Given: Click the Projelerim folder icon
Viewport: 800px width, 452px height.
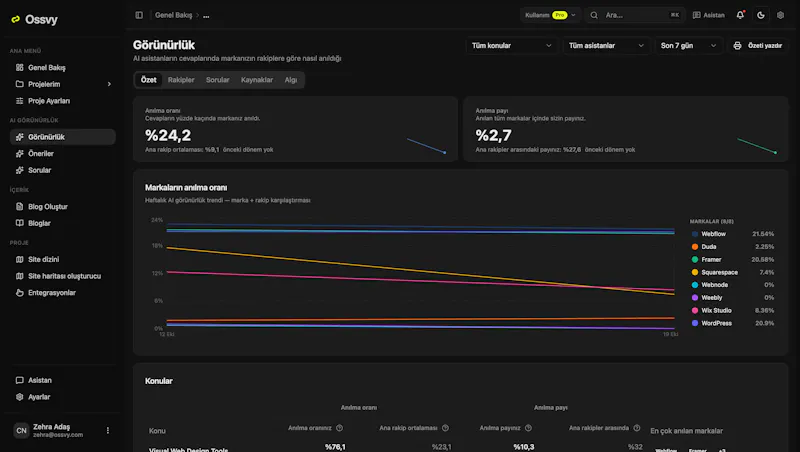Looking at the screenshot, I should [19, 84].
